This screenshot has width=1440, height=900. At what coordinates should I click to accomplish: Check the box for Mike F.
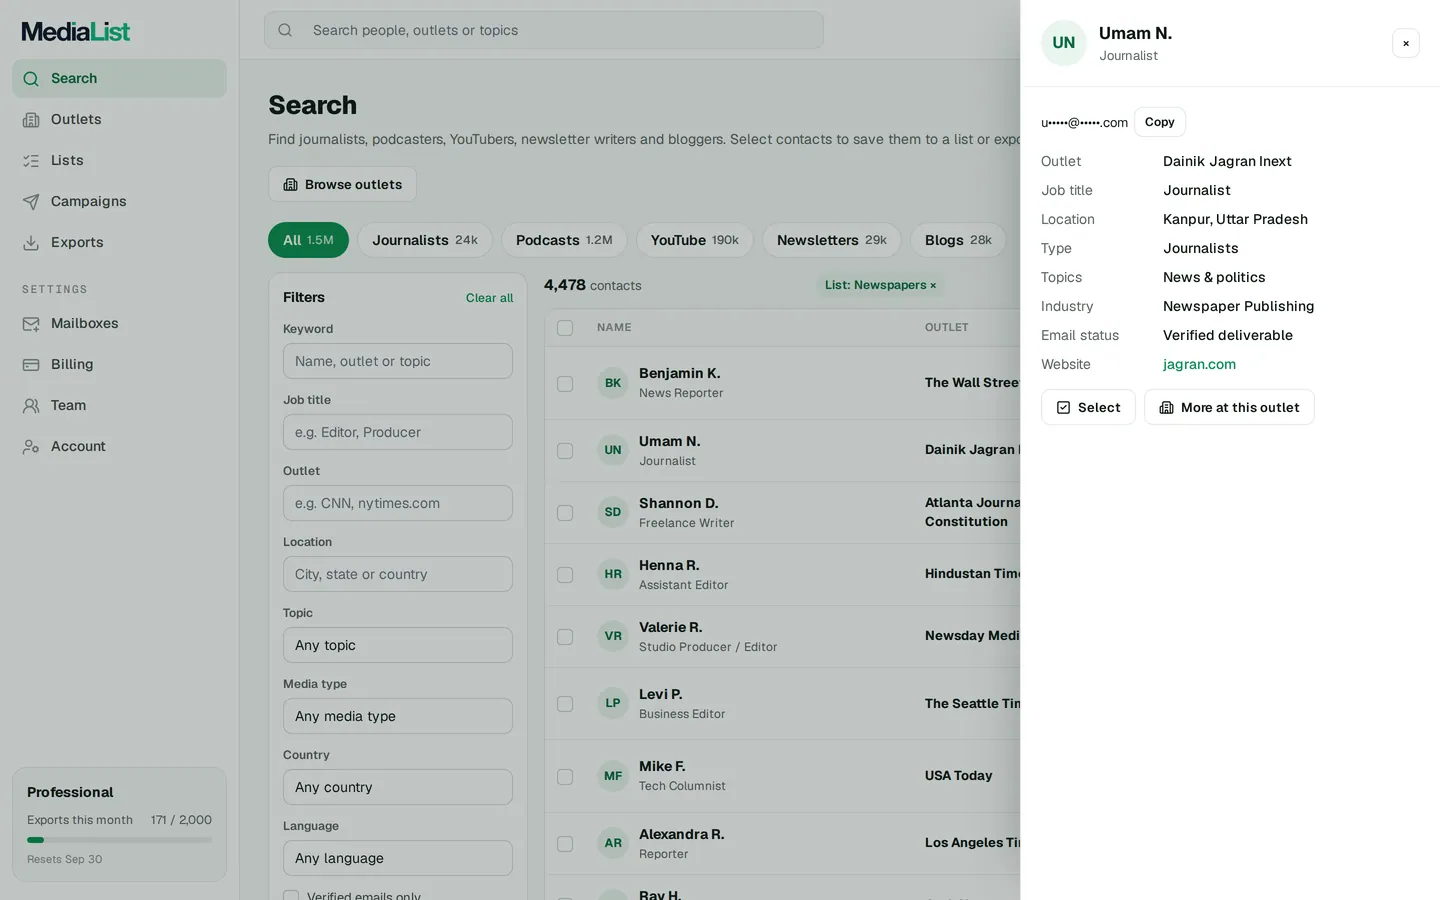[565, 777]
